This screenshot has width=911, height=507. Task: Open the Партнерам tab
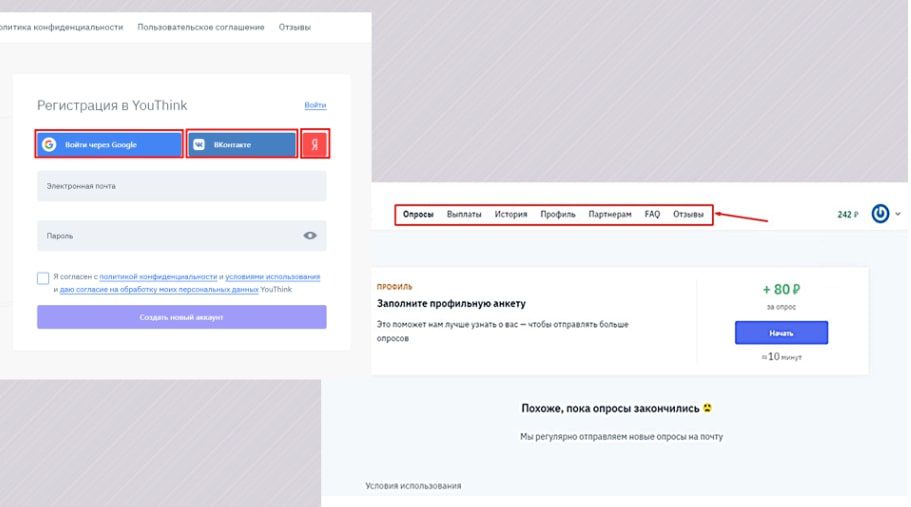click(609, 214)
